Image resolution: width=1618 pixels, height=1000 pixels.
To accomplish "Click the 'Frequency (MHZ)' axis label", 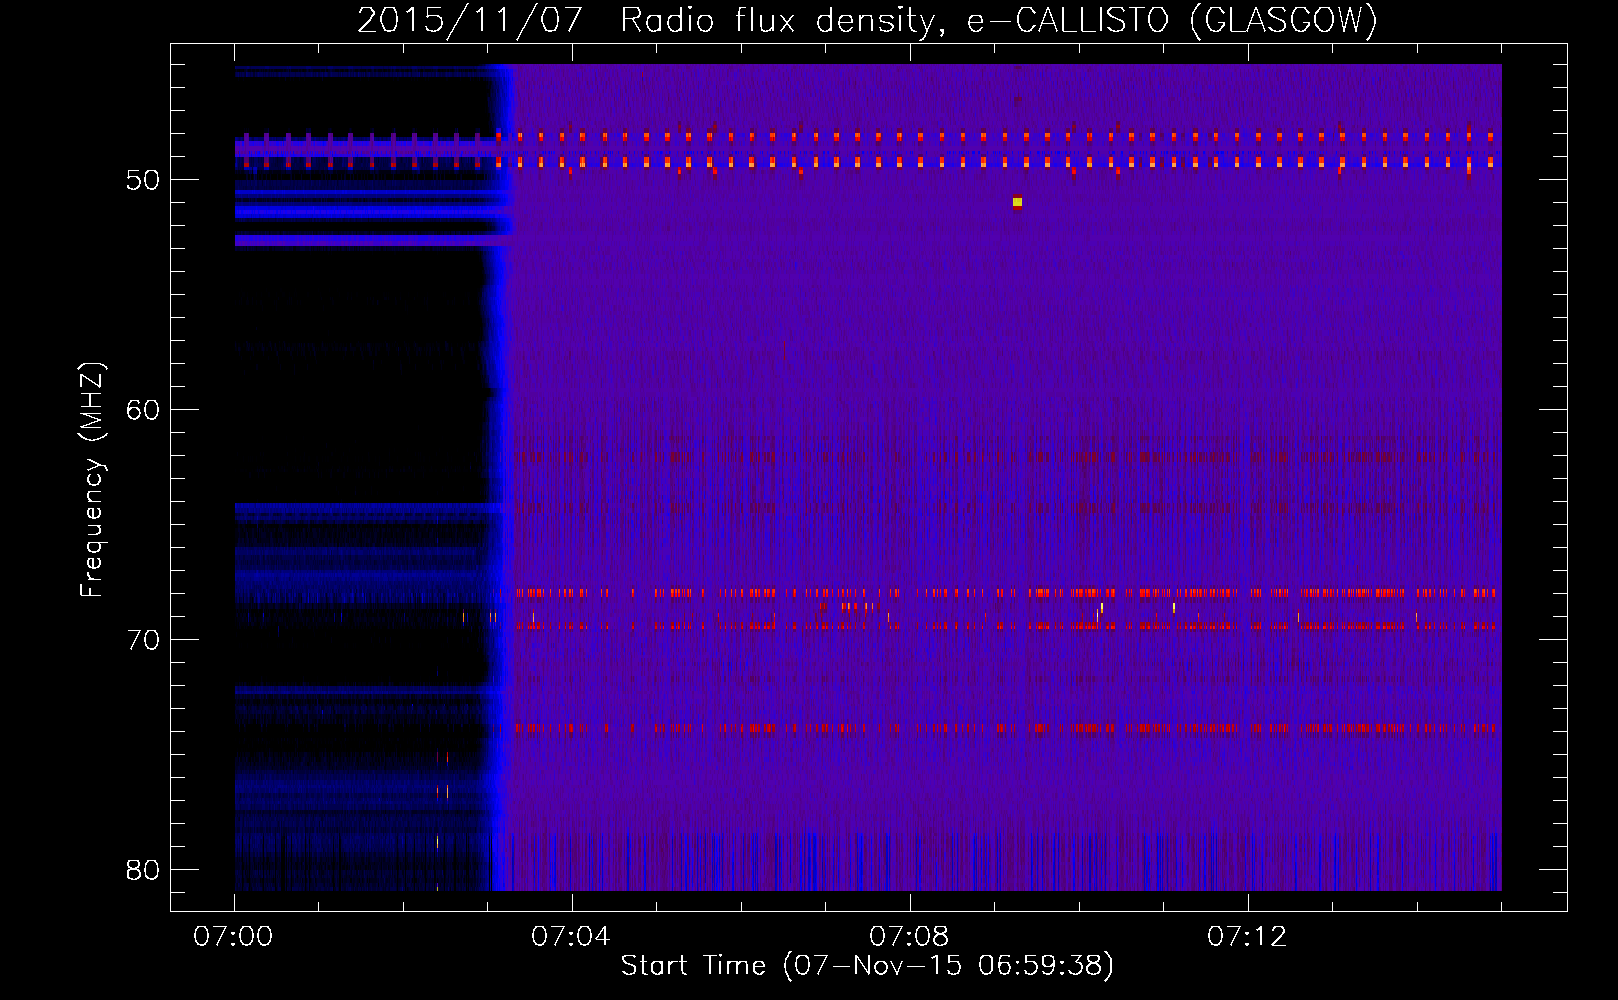I will [x=91, y=480].
